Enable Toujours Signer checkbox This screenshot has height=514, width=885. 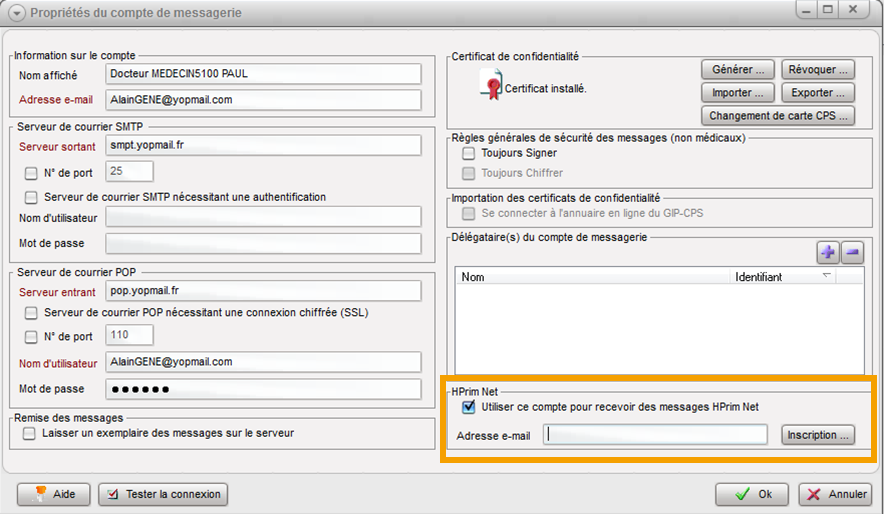point(468,154)
